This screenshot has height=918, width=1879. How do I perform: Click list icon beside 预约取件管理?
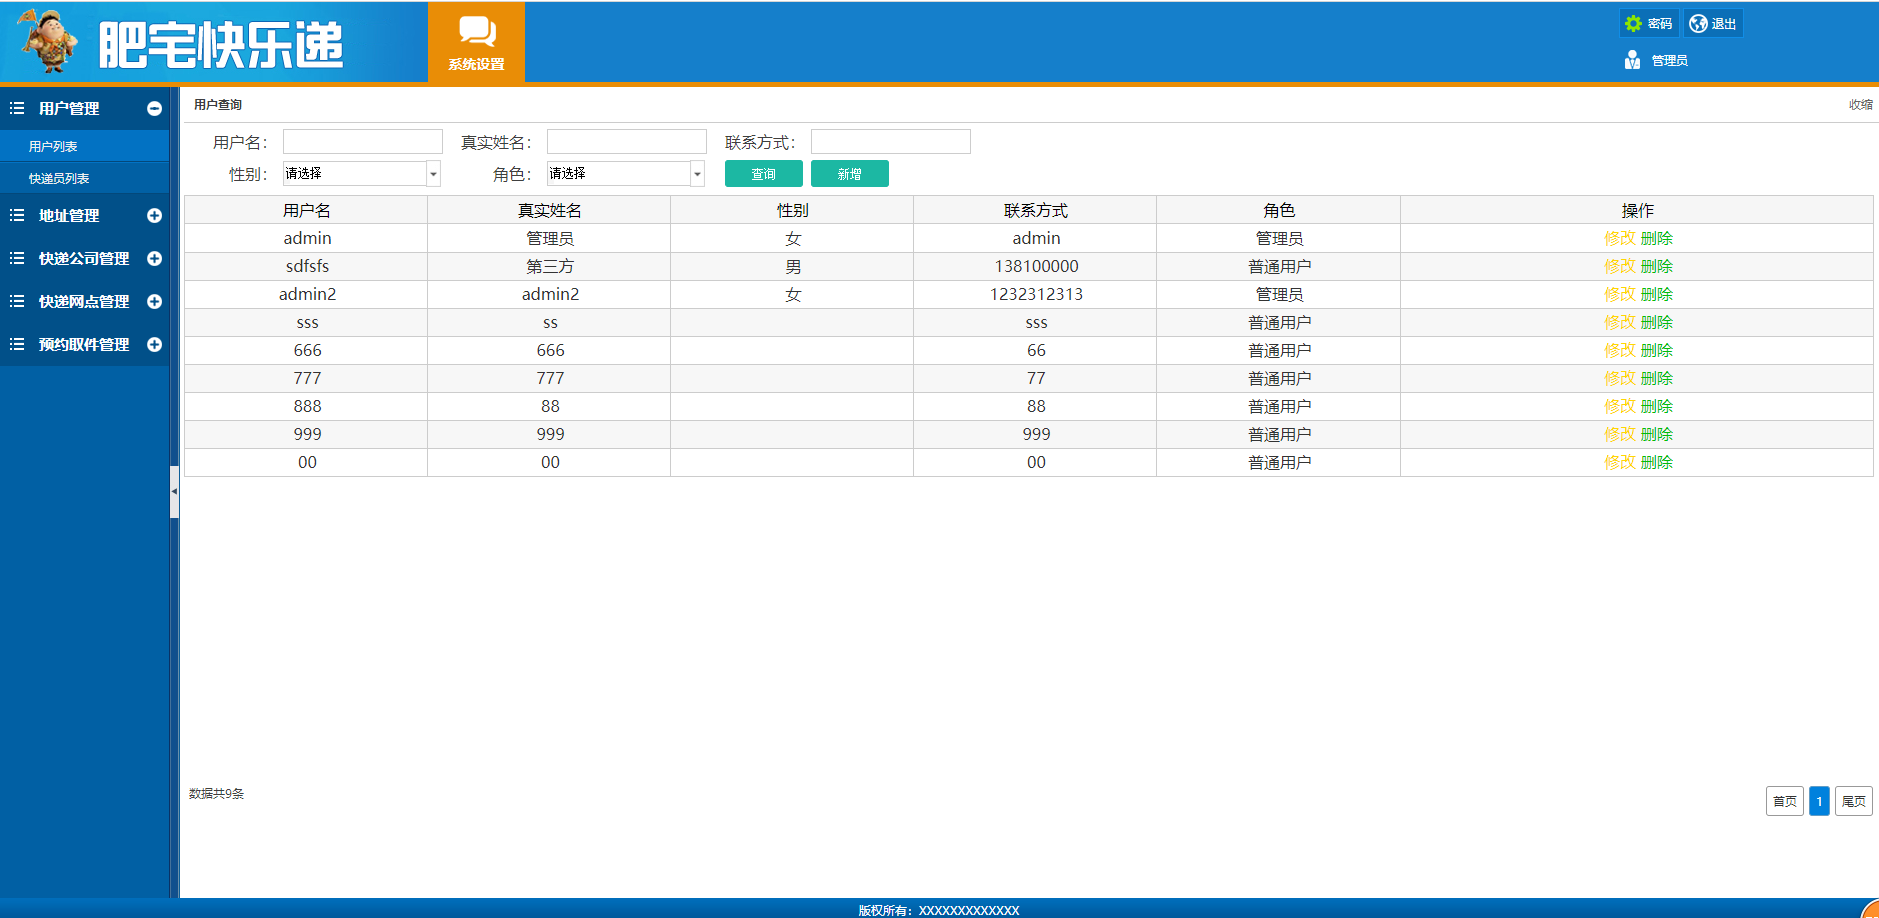tap(17, 344)
